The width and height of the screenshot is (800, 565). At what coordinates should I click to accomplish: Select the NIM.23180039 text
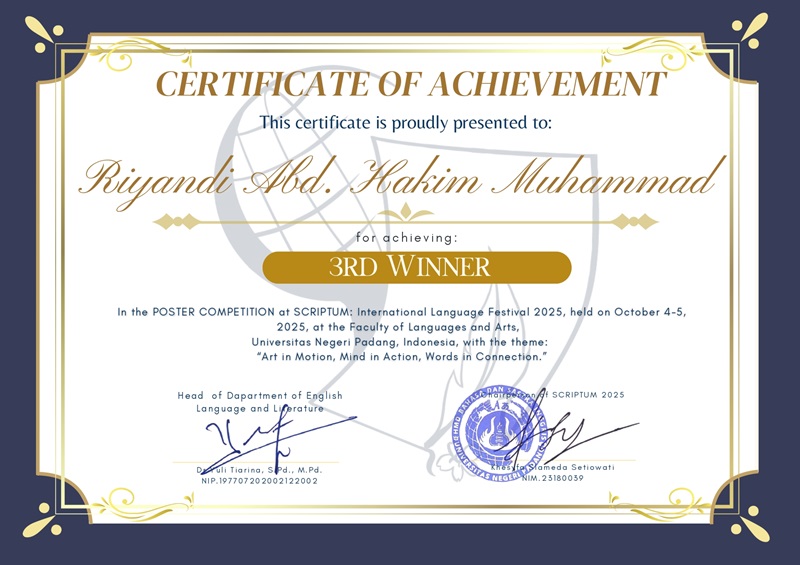[x=549, y=478]
